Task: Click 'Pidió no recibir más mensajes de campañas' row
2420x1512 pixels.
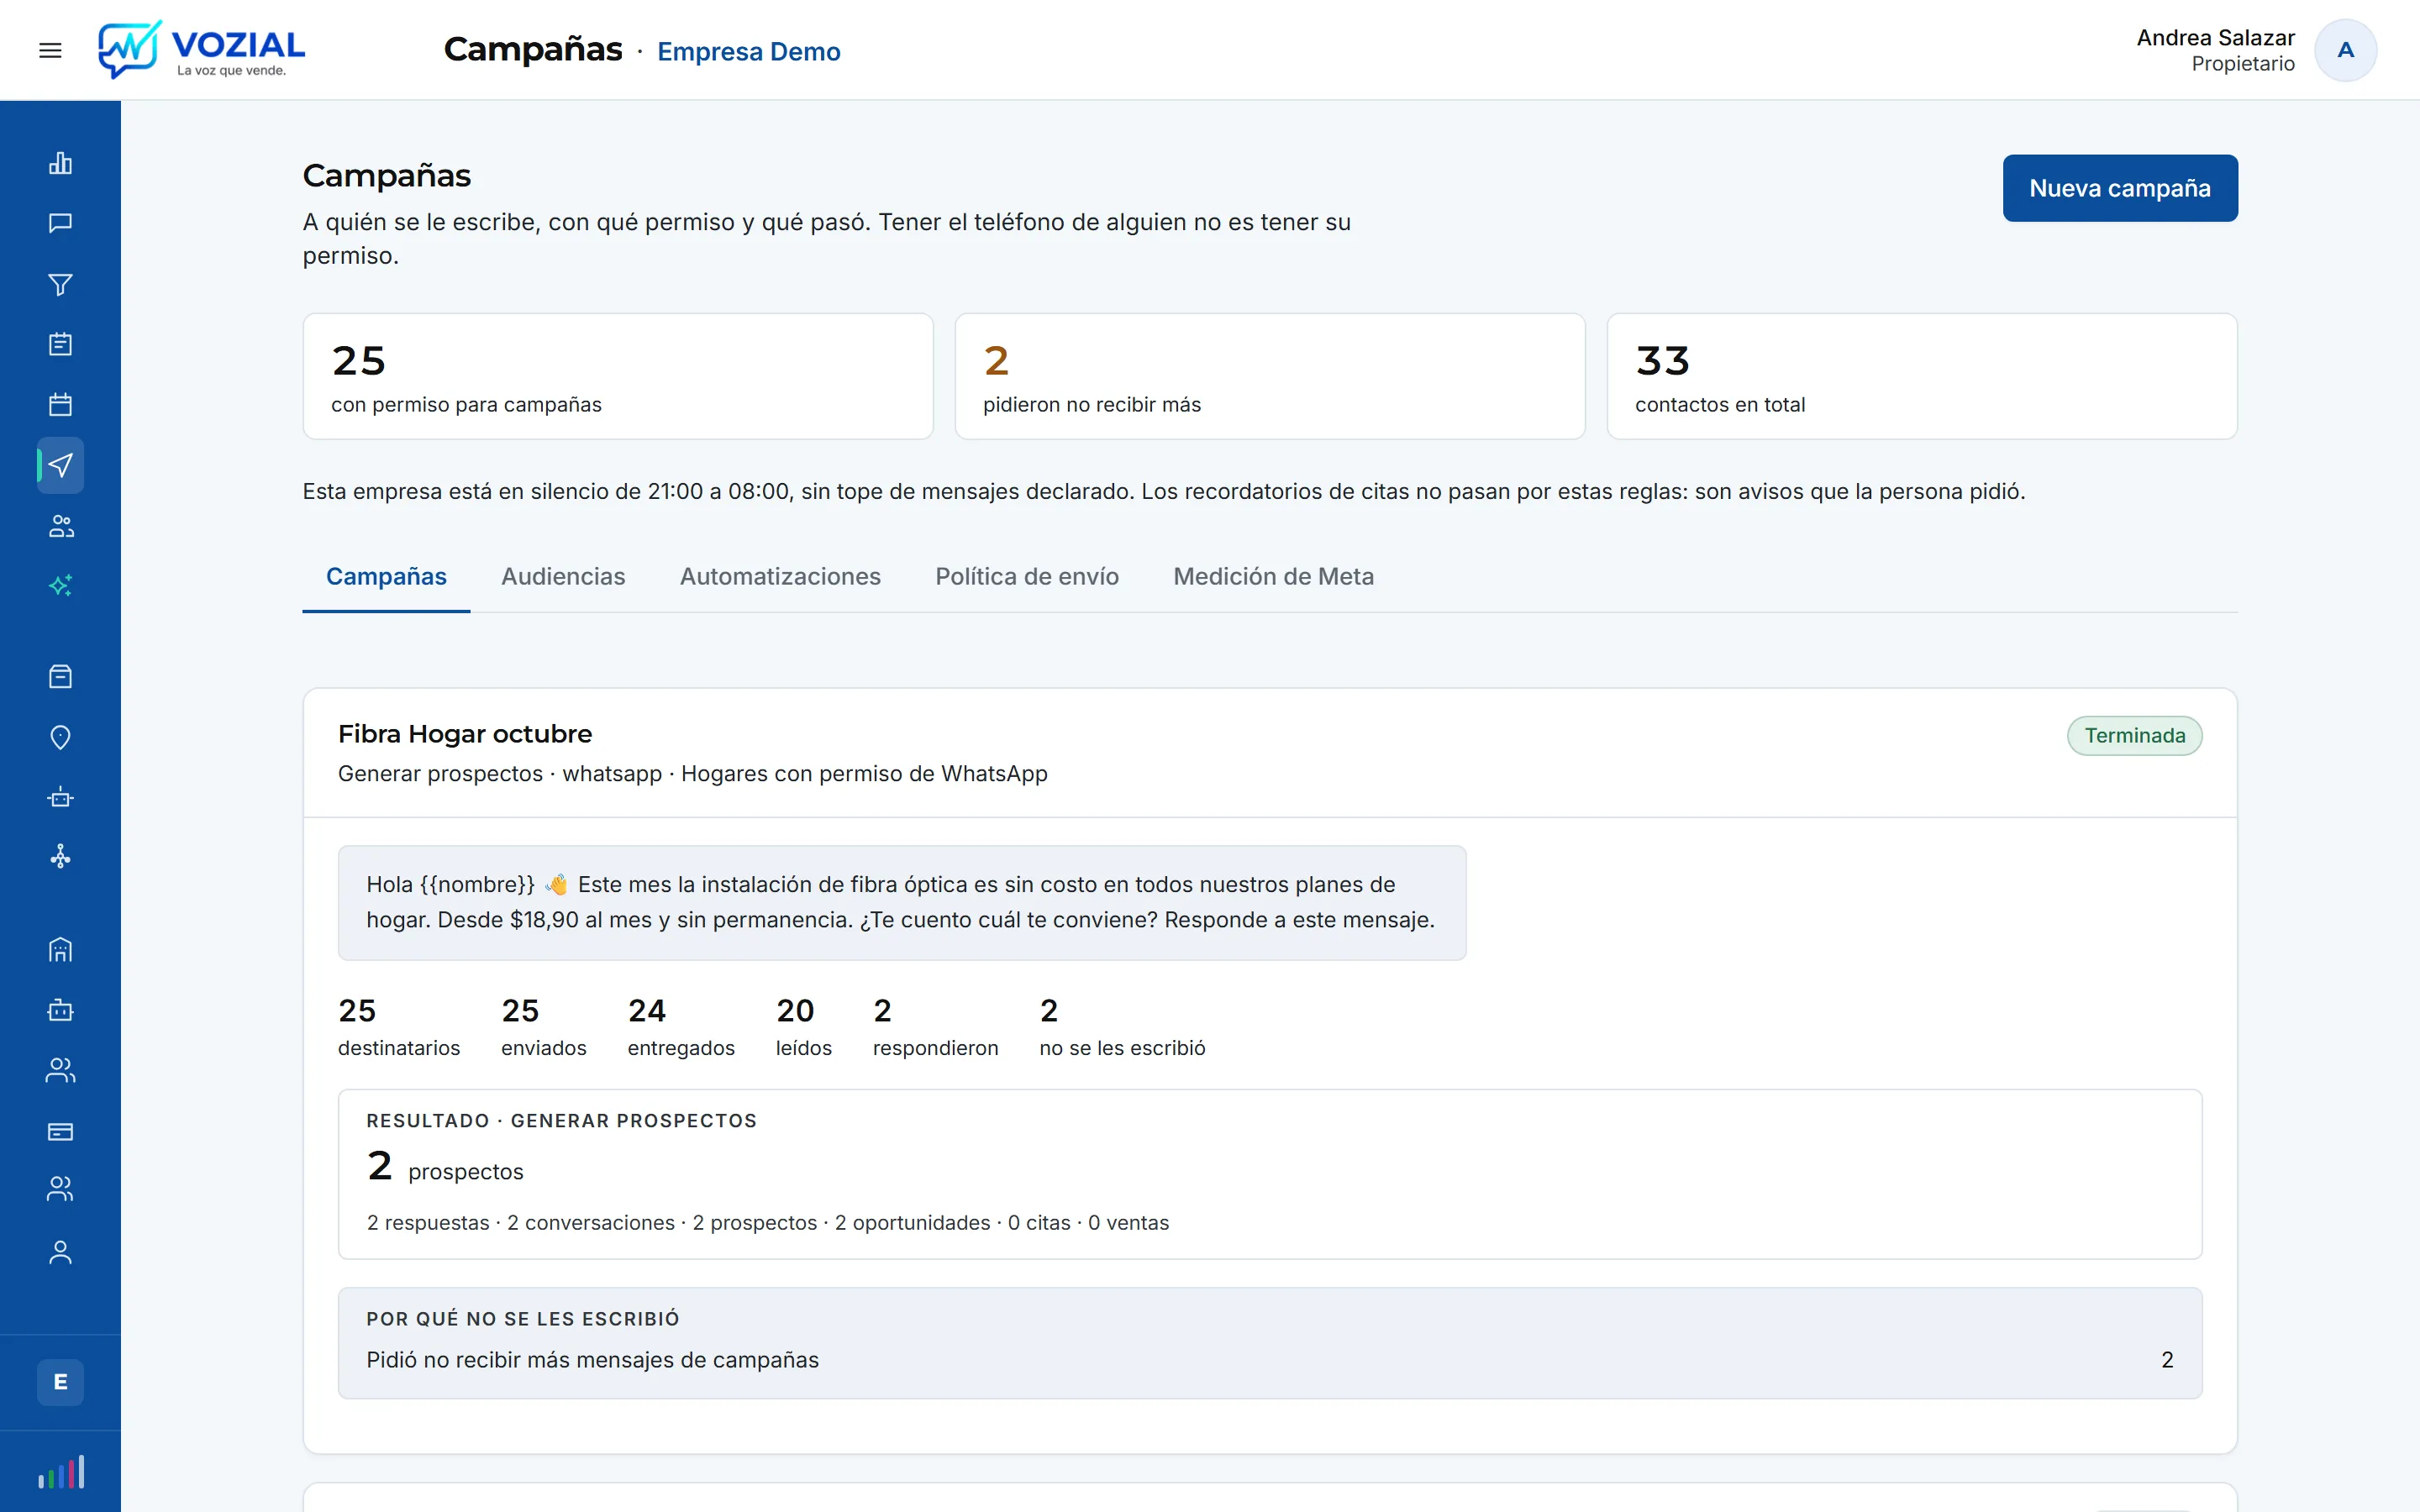Action: point(1270,1360)
